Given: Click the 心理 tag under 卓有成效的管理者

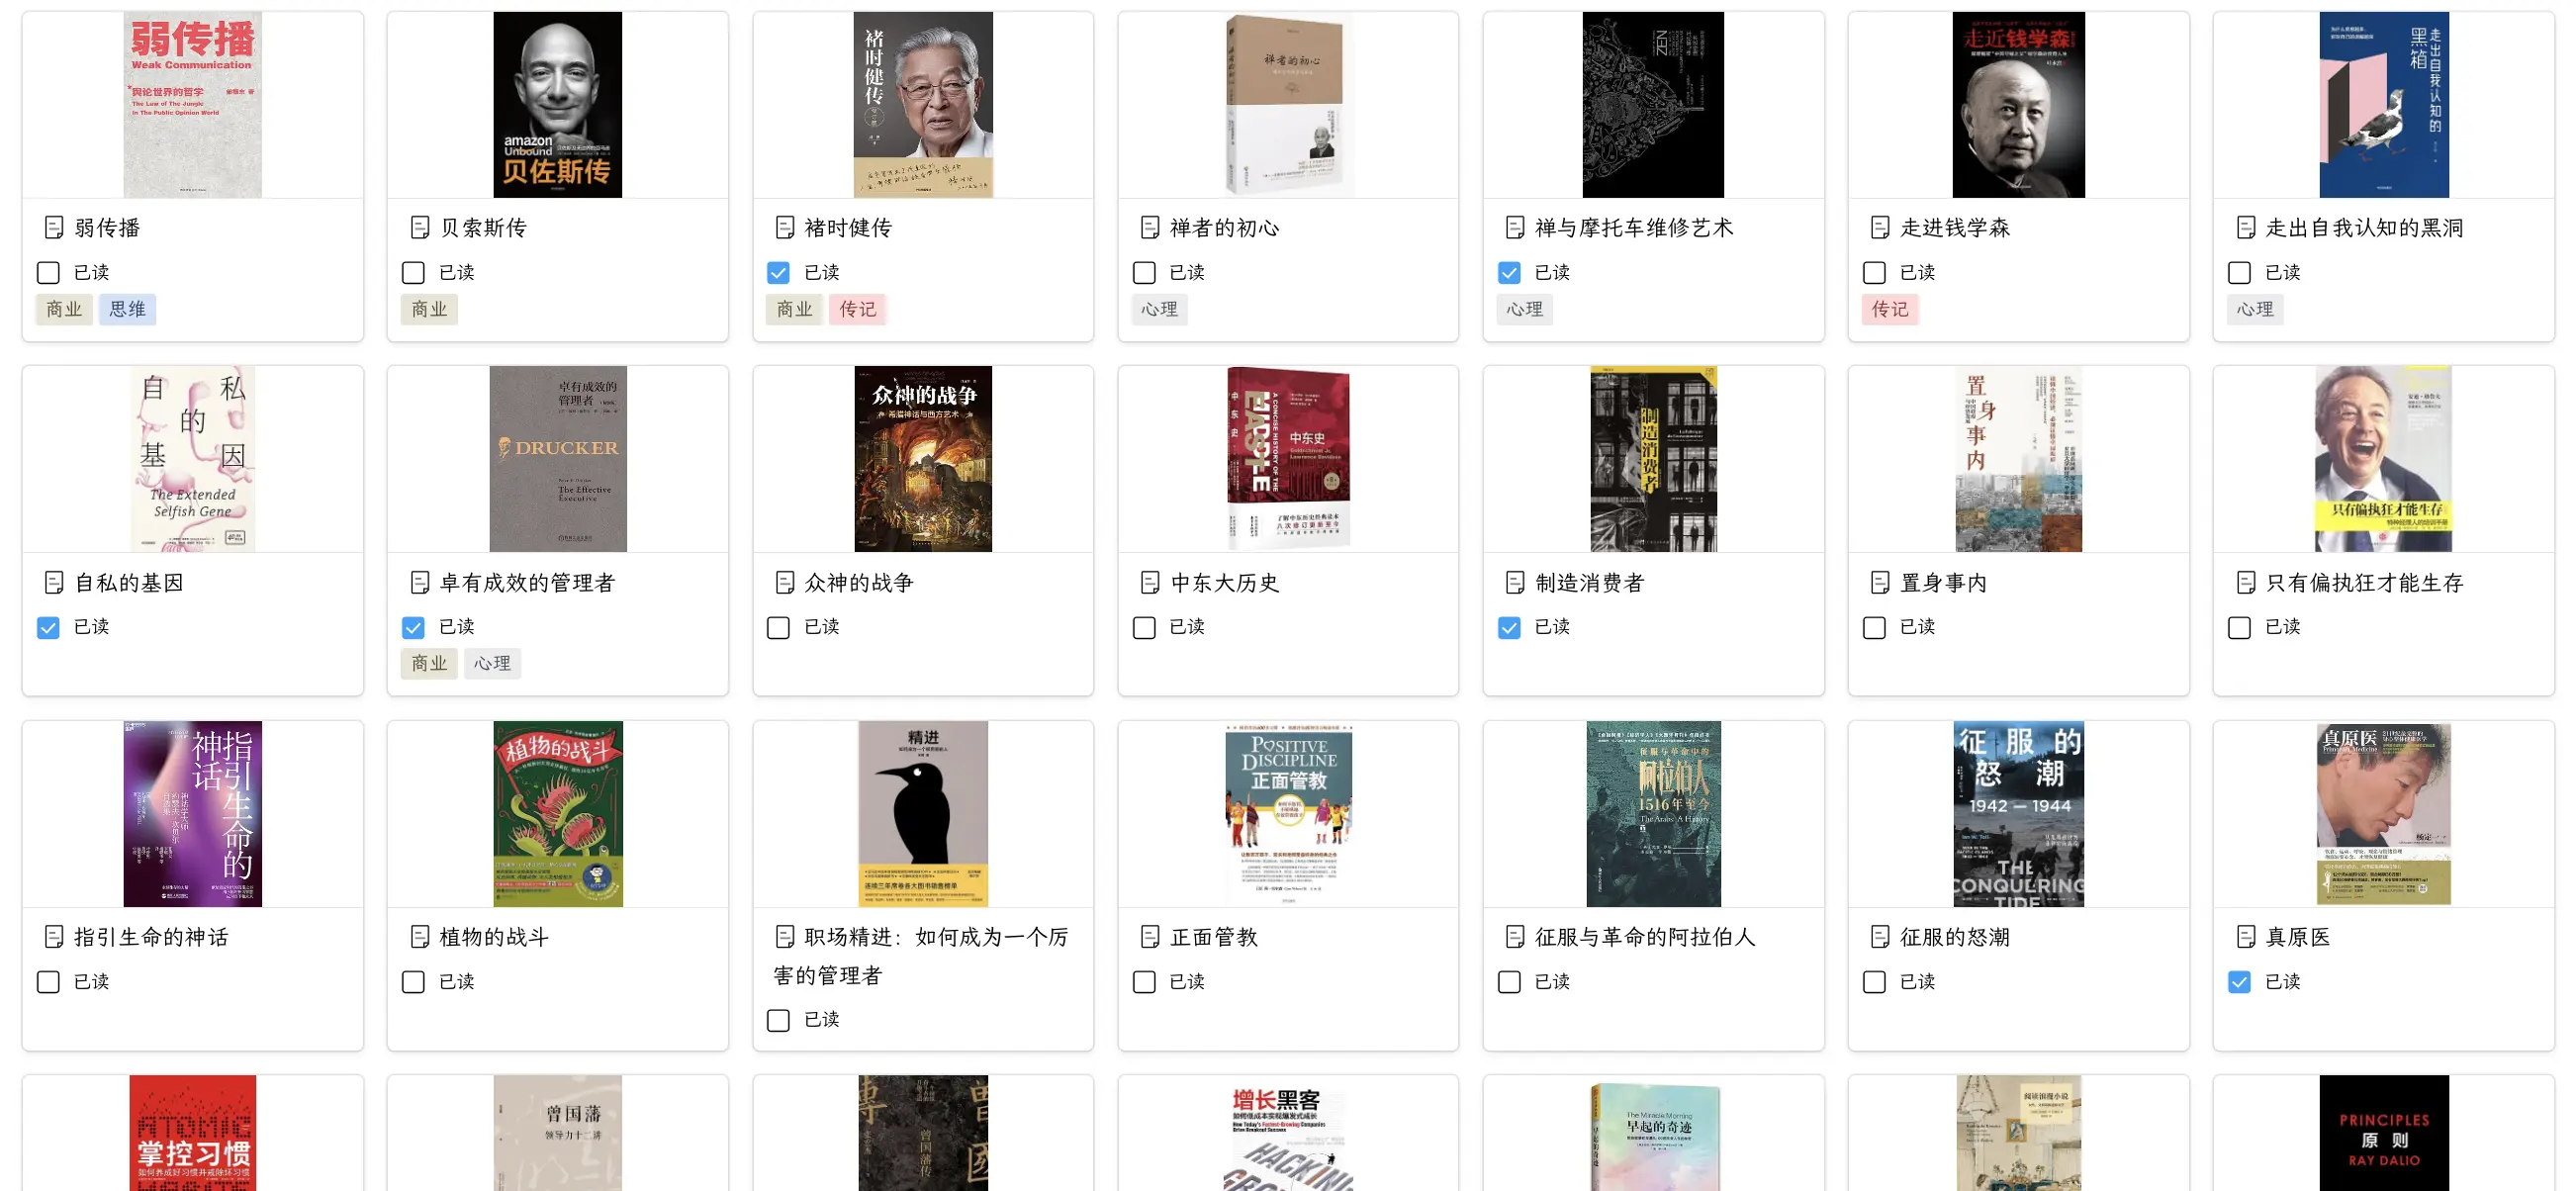Looking at the screenshot, I should (x=492, y=663).
